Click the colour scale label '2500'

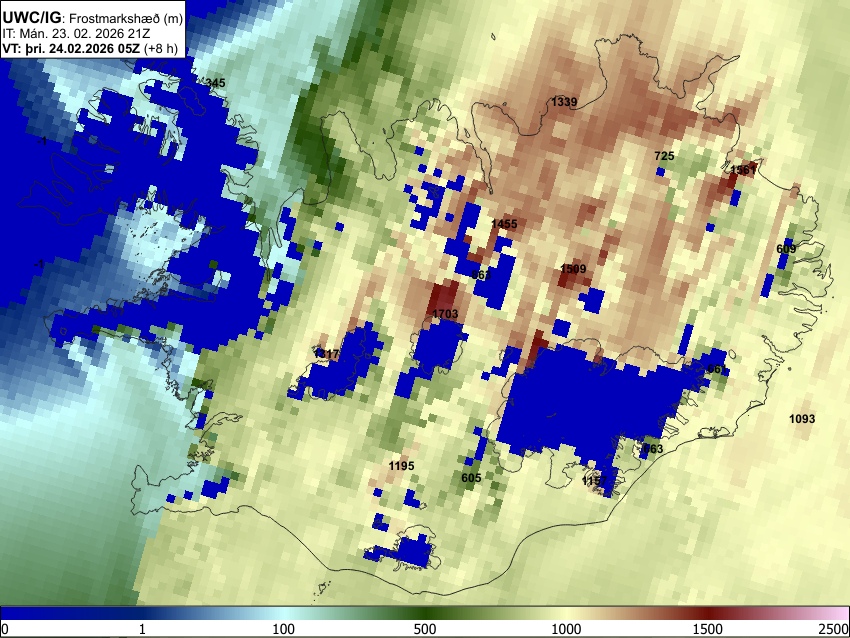tap(834, 629)
